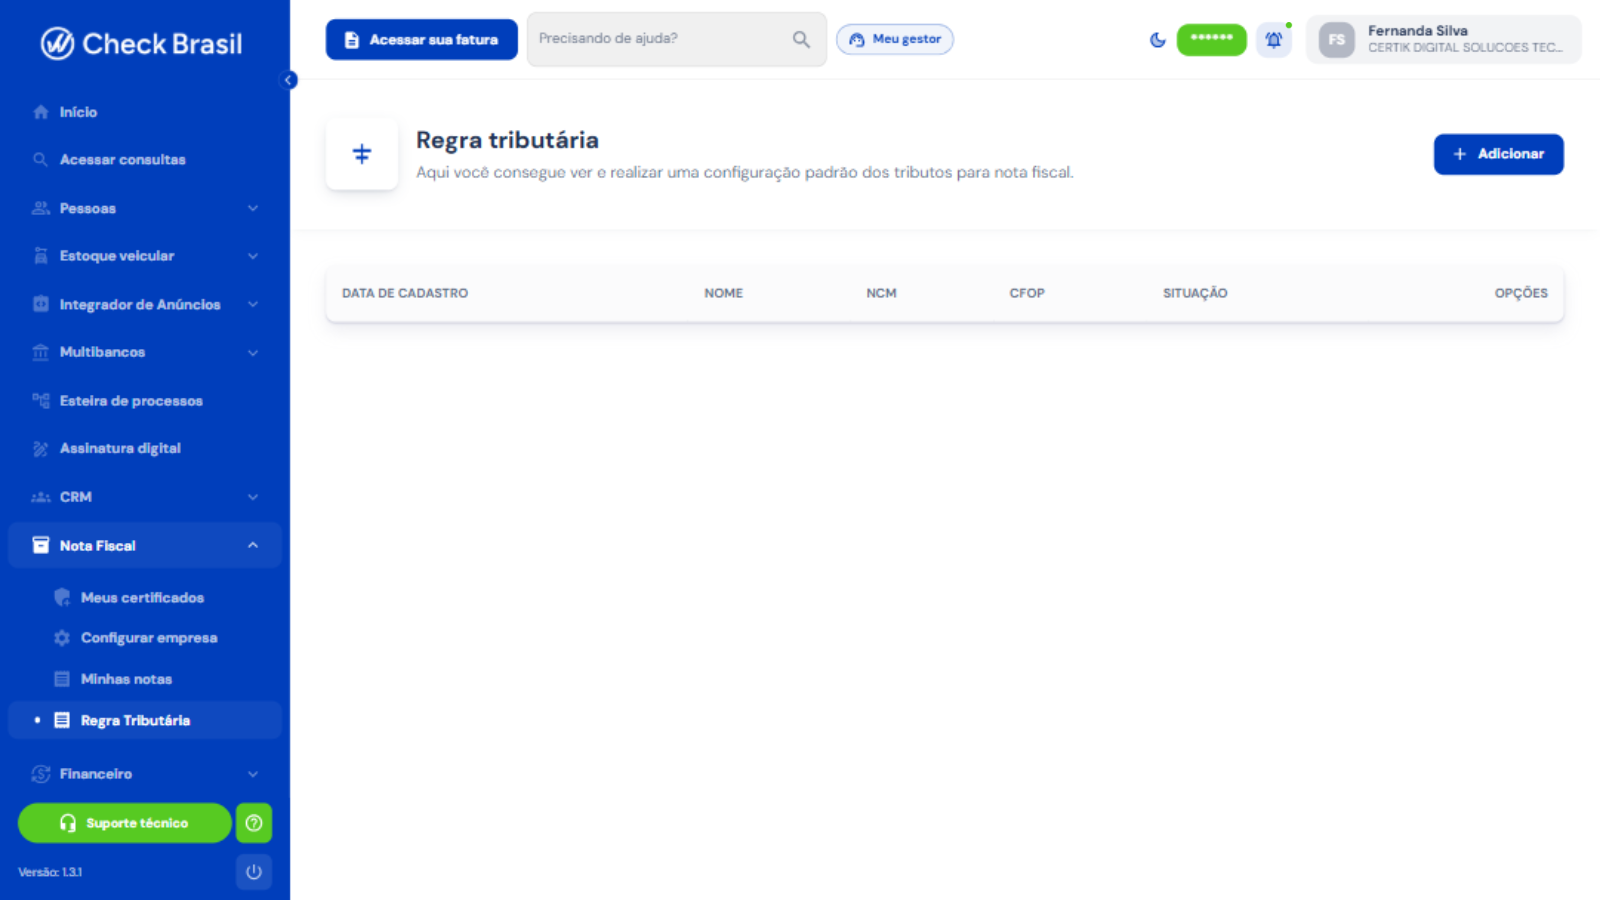The height and width of the screenshot is (900, 1600).
Task: Sort by CFOP column header
Action: 1027,293
